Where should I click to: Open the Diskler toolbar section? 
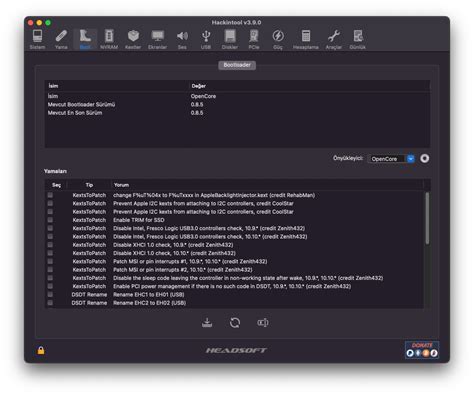[x=230, y=39]
